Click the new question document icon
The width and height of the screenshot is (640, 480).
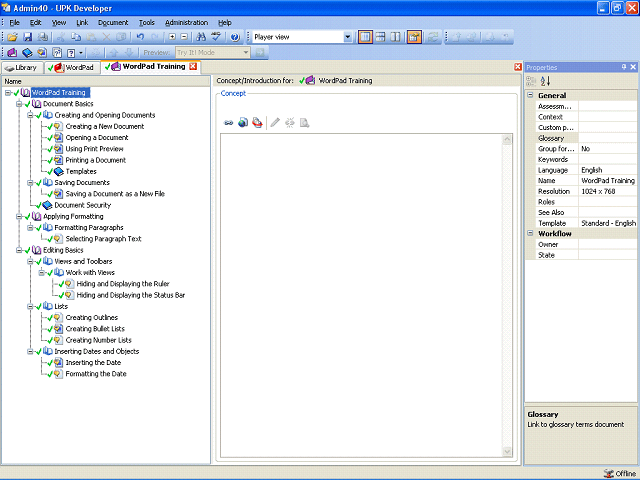(x=57, y=53)
